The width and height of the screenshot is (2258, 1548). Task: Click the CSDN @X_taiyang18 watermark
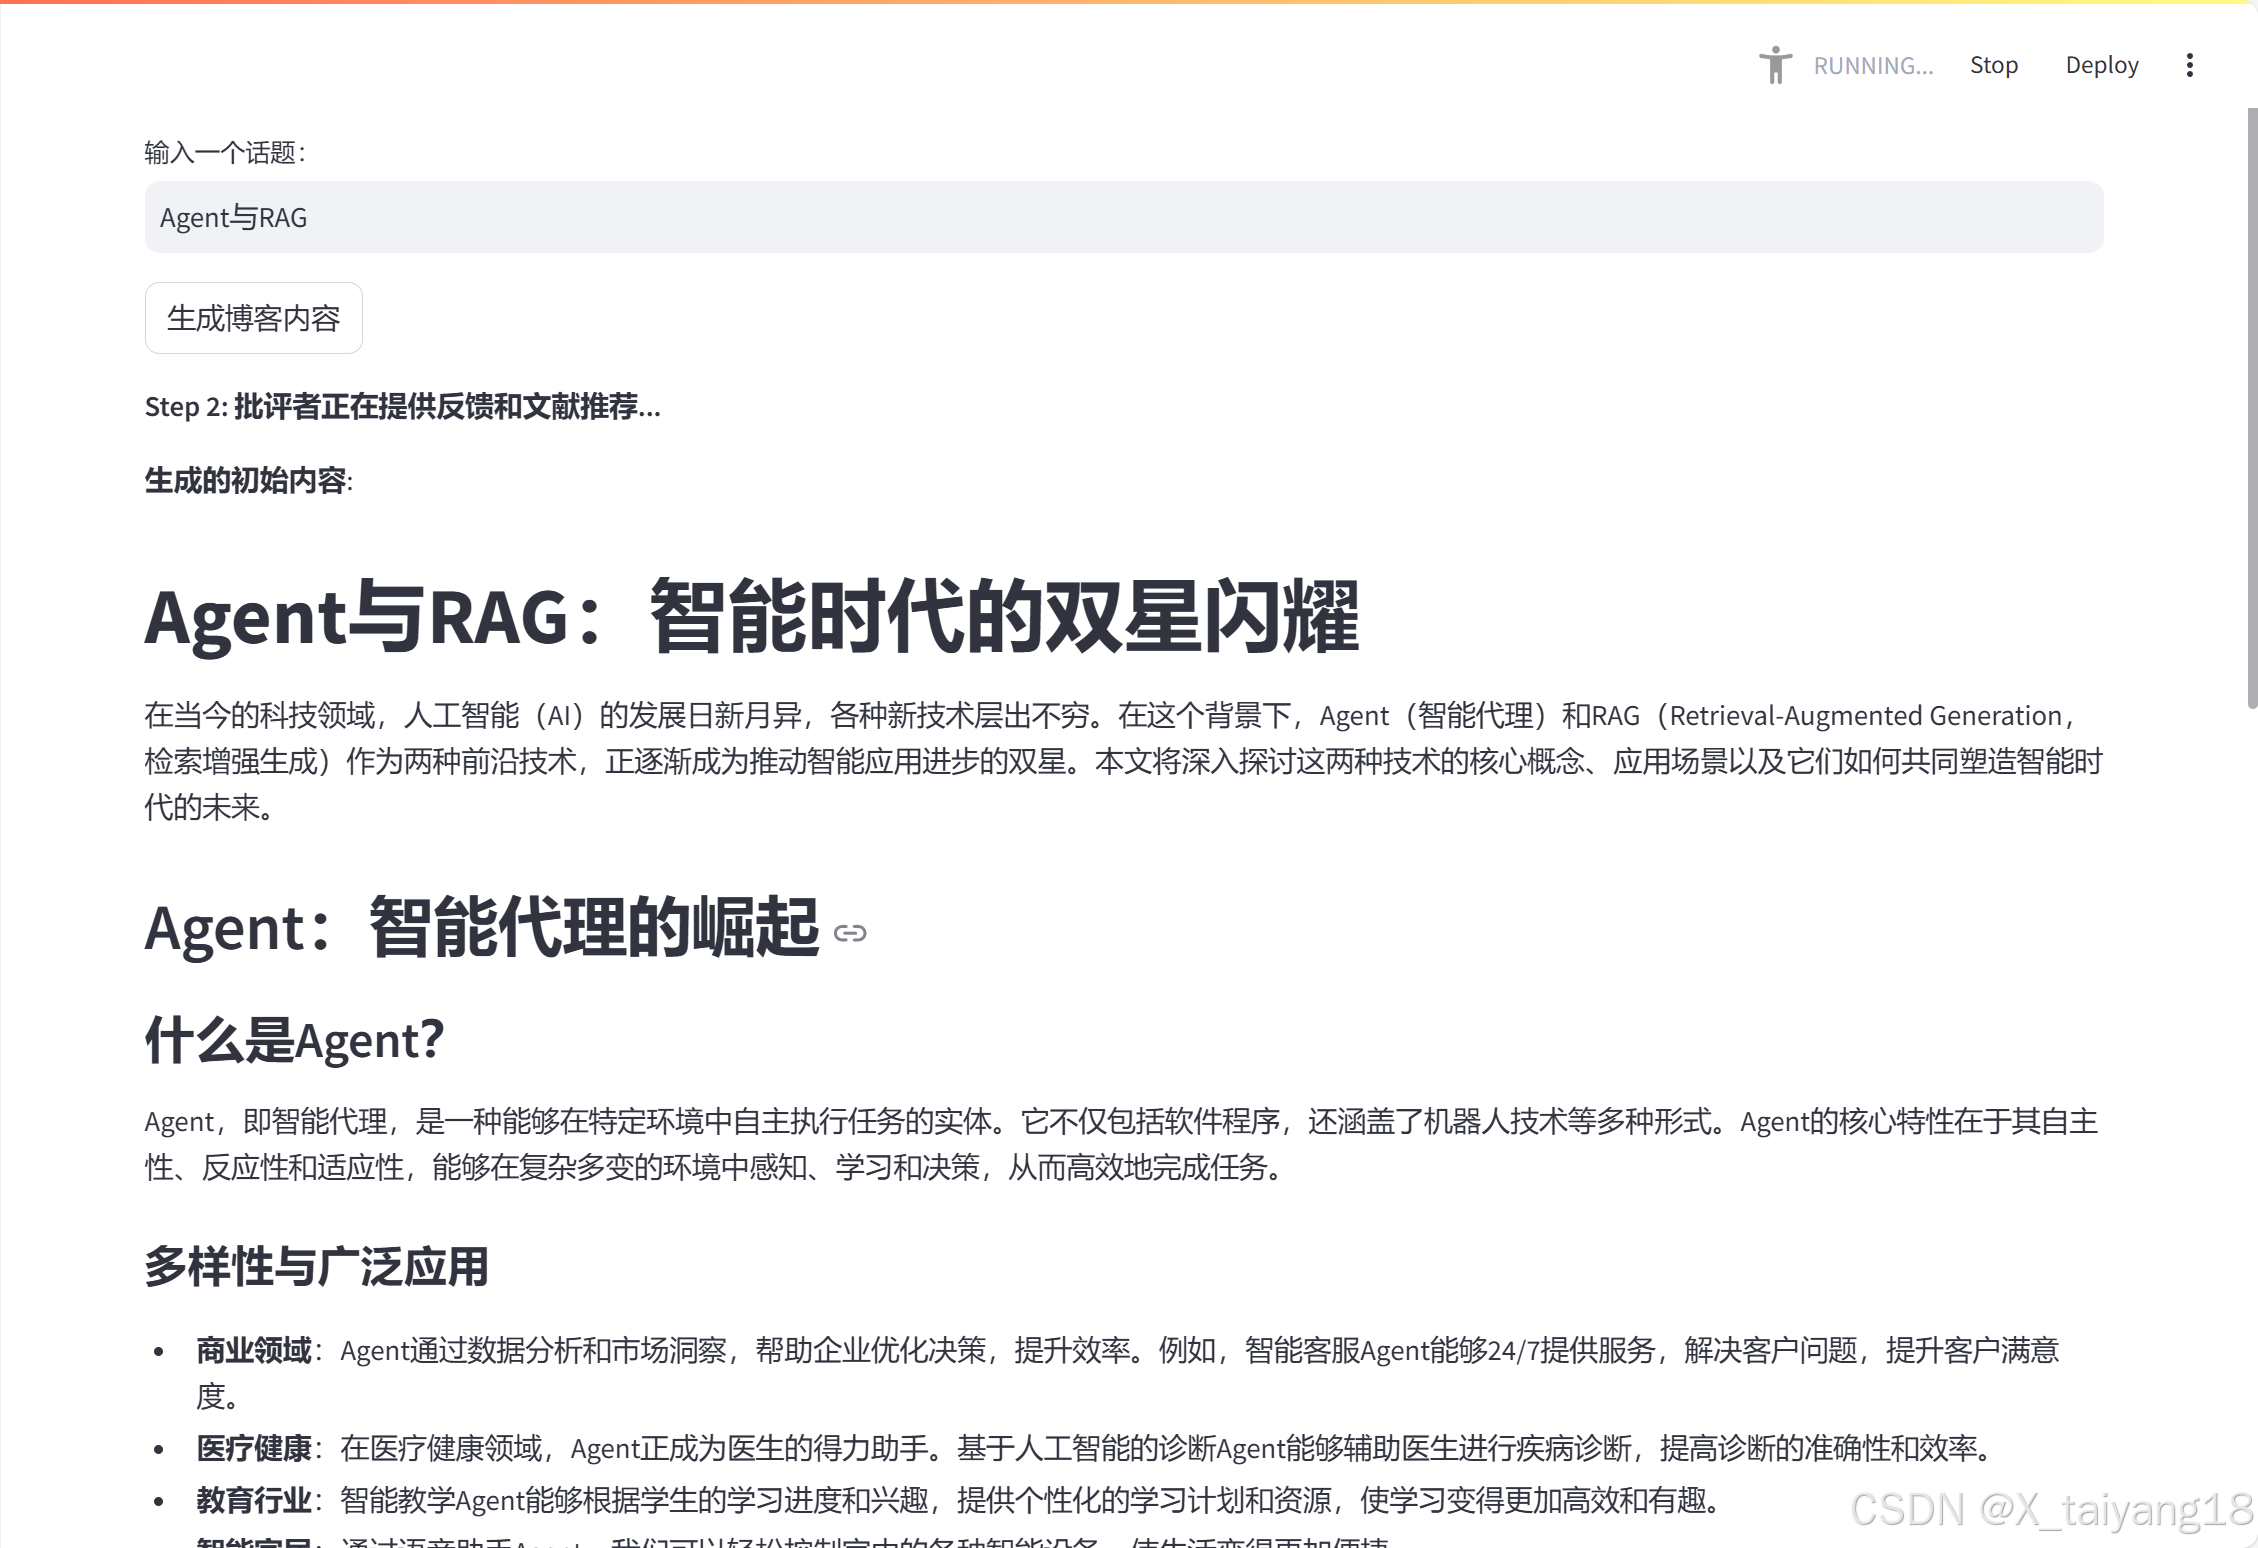[2050, 1509]
